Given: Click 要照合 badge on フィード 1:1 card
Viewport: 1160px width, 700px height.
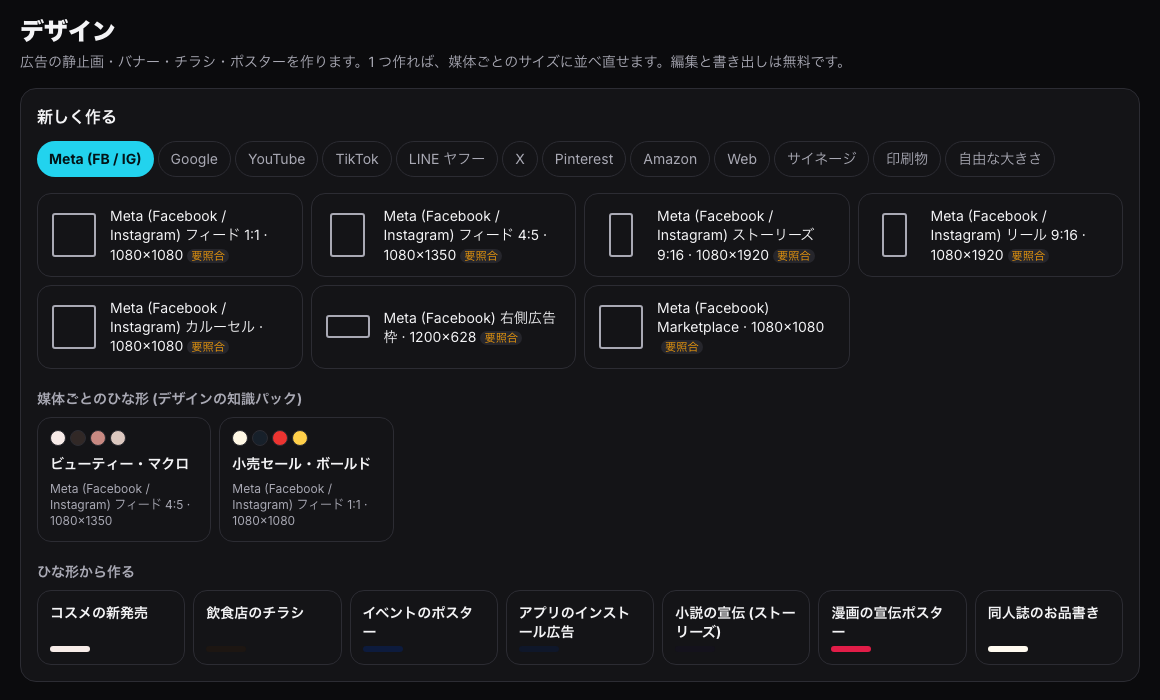Looking at the screenshot, I should coord(208,256).
